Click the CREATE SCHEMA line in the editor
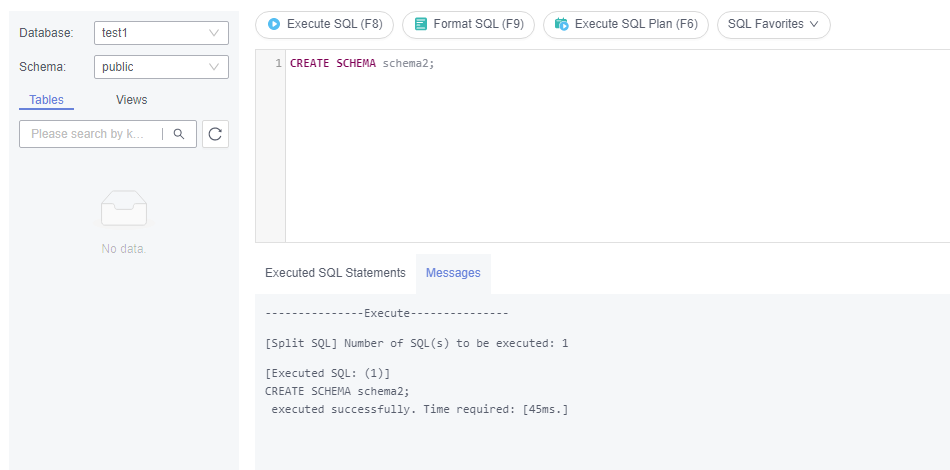 (x=362, y=63)
